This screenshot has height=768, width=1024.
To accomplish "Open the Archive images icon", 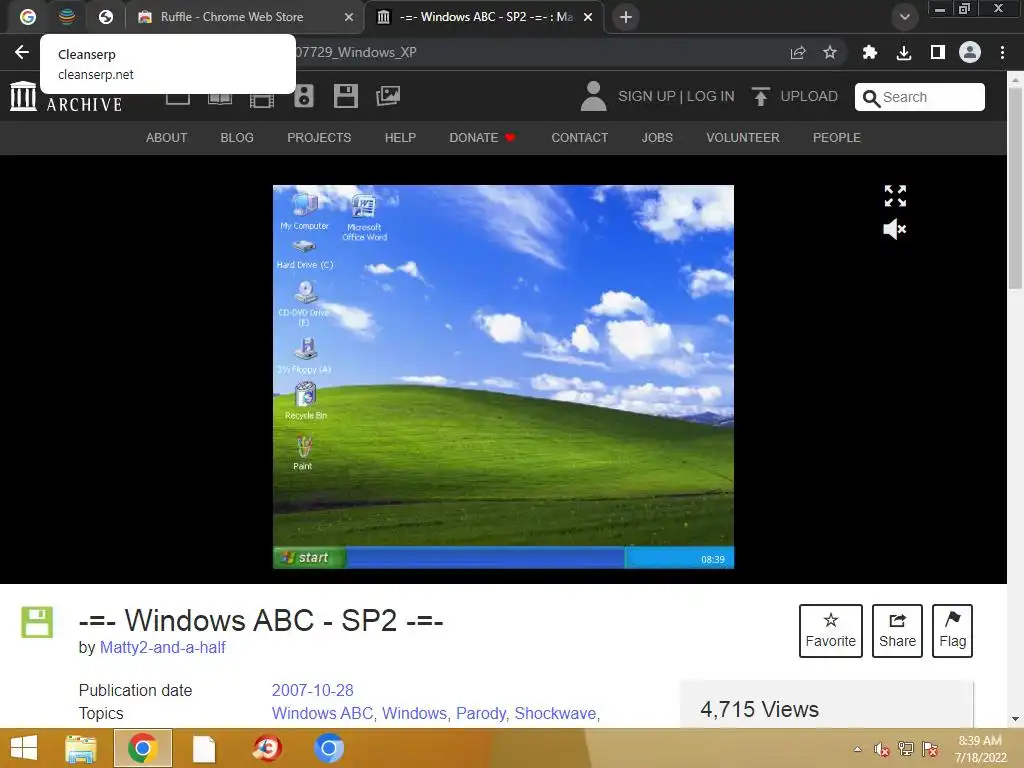I will click(388, 96).
